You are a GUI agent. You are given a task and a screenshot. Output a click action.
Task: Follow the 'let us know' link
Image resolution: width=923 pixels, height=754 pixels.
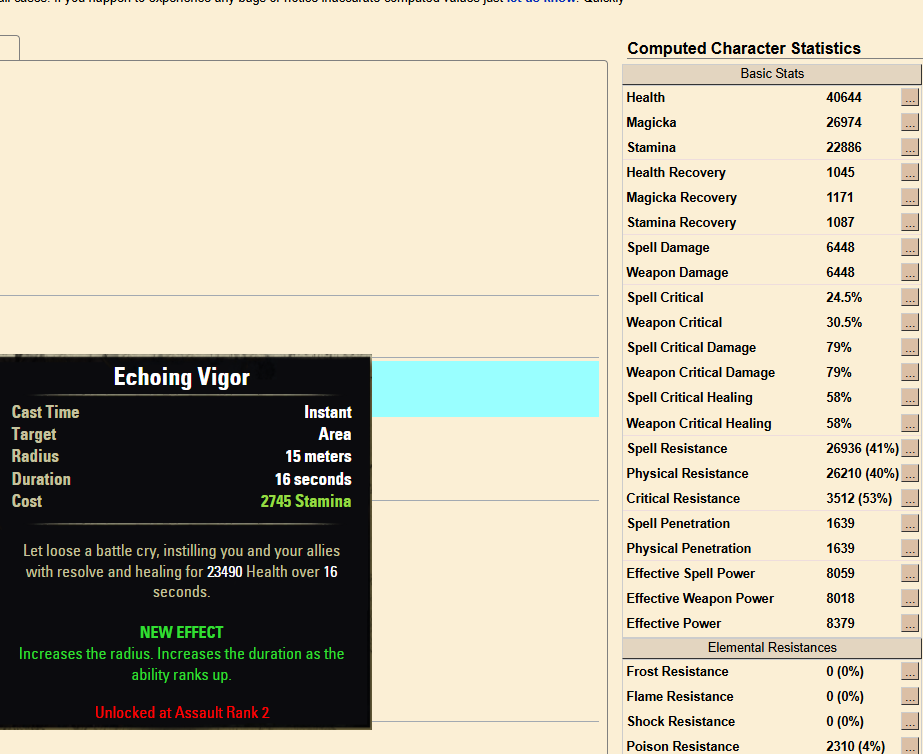pyautogui.click(x=540, y=2)
